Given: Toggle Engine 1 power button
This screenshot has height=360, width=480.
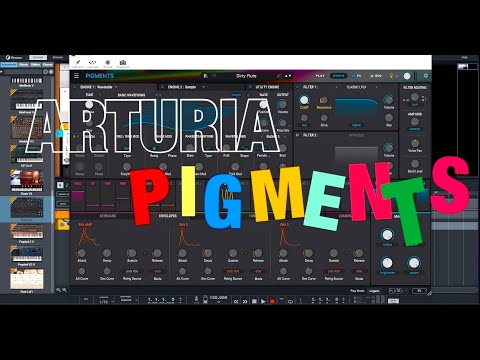Looking at the screenshot, I should click(x=75, y=87).
